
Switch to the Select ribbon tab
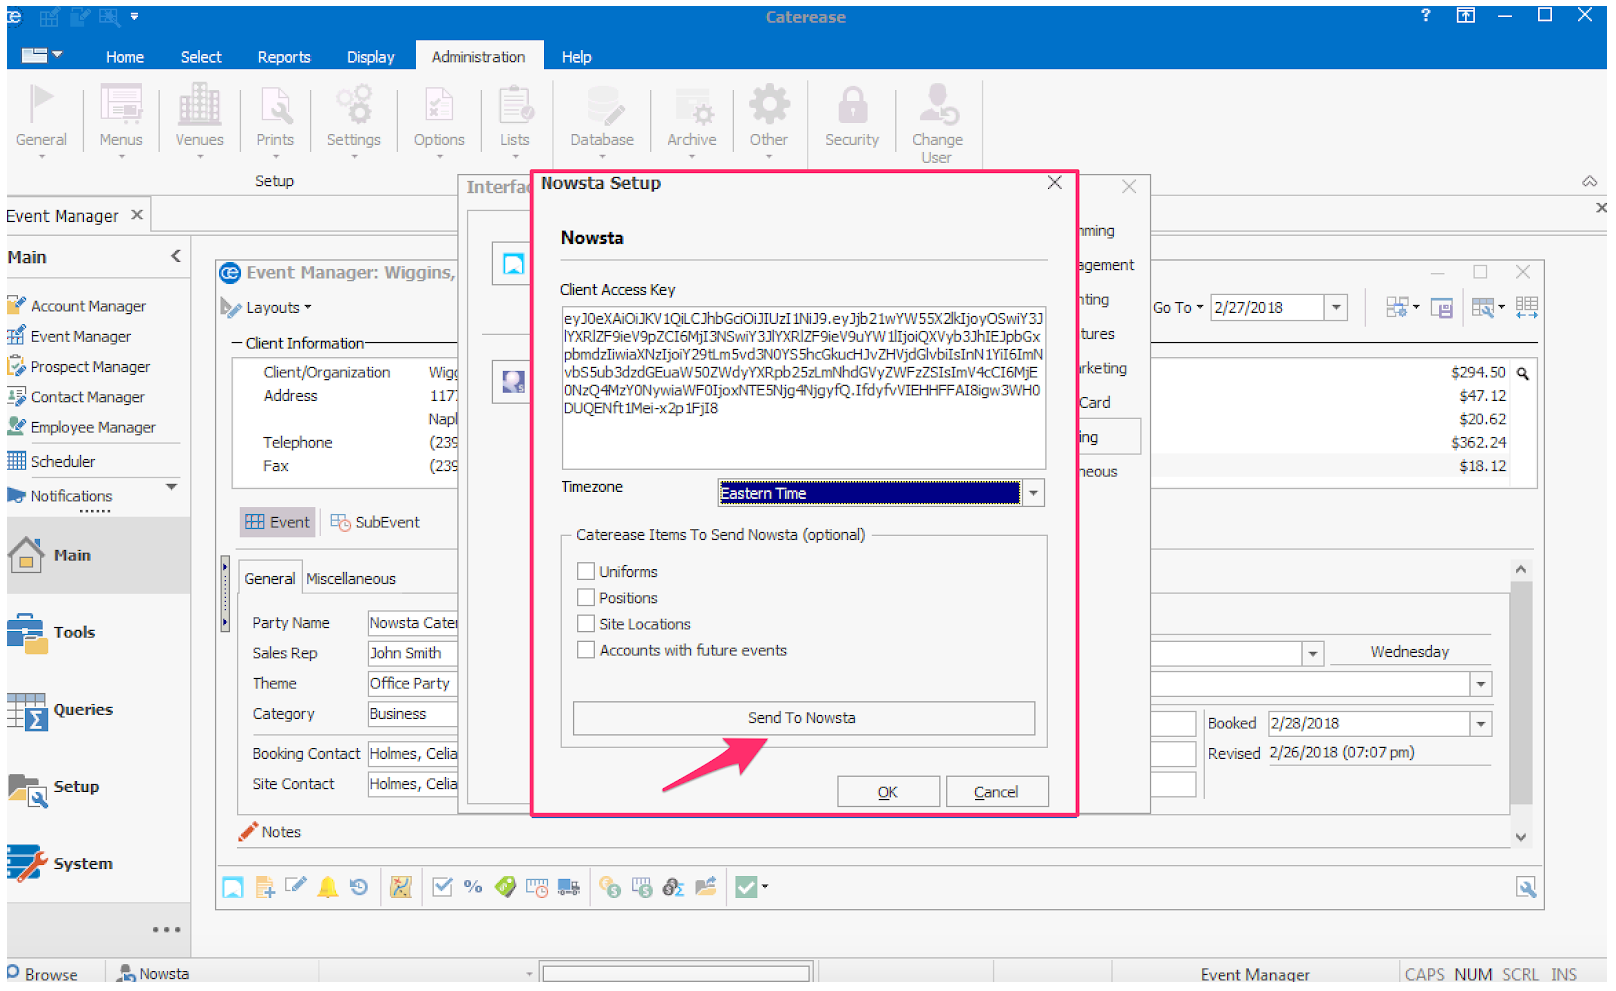(201, 57)
